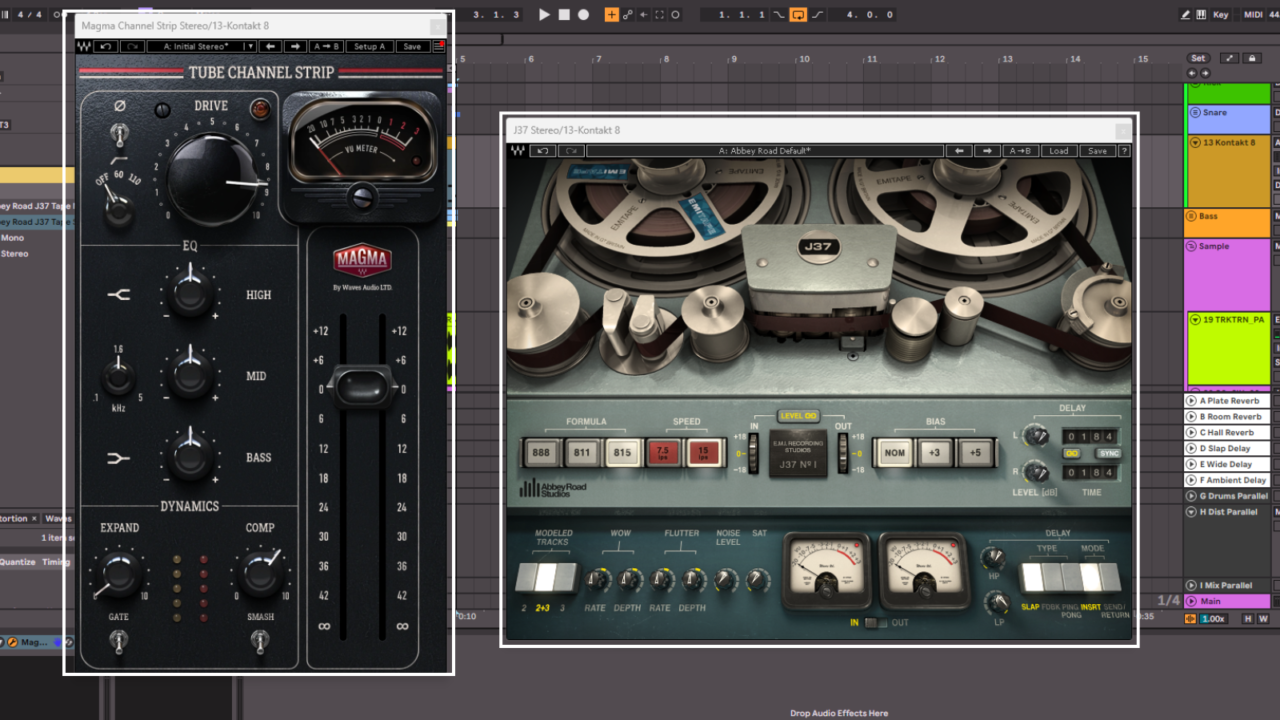
Task: Toggle the orange Loop switch in transport
Action: tap(798, 15)
